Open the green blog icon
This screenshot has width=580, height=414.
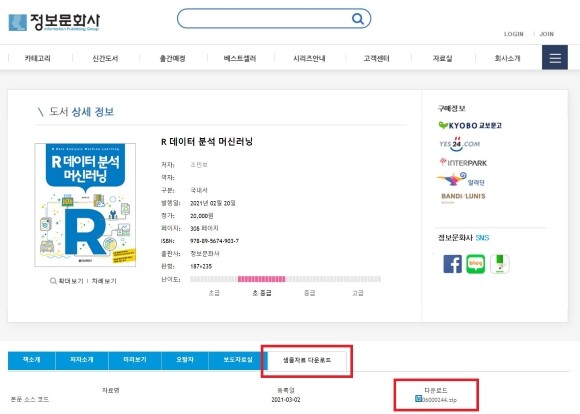pyautogui.click(x=476, y=264)
